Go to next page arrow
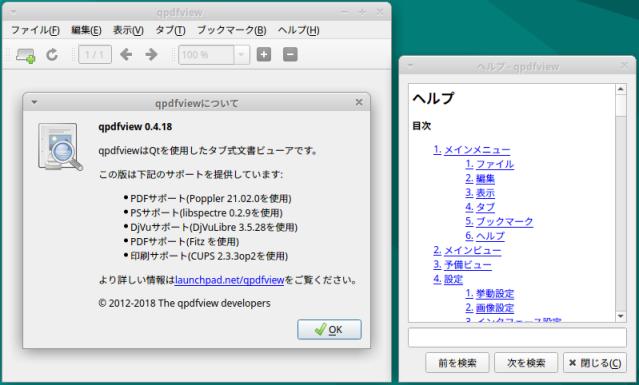 (x=151, y=55)
